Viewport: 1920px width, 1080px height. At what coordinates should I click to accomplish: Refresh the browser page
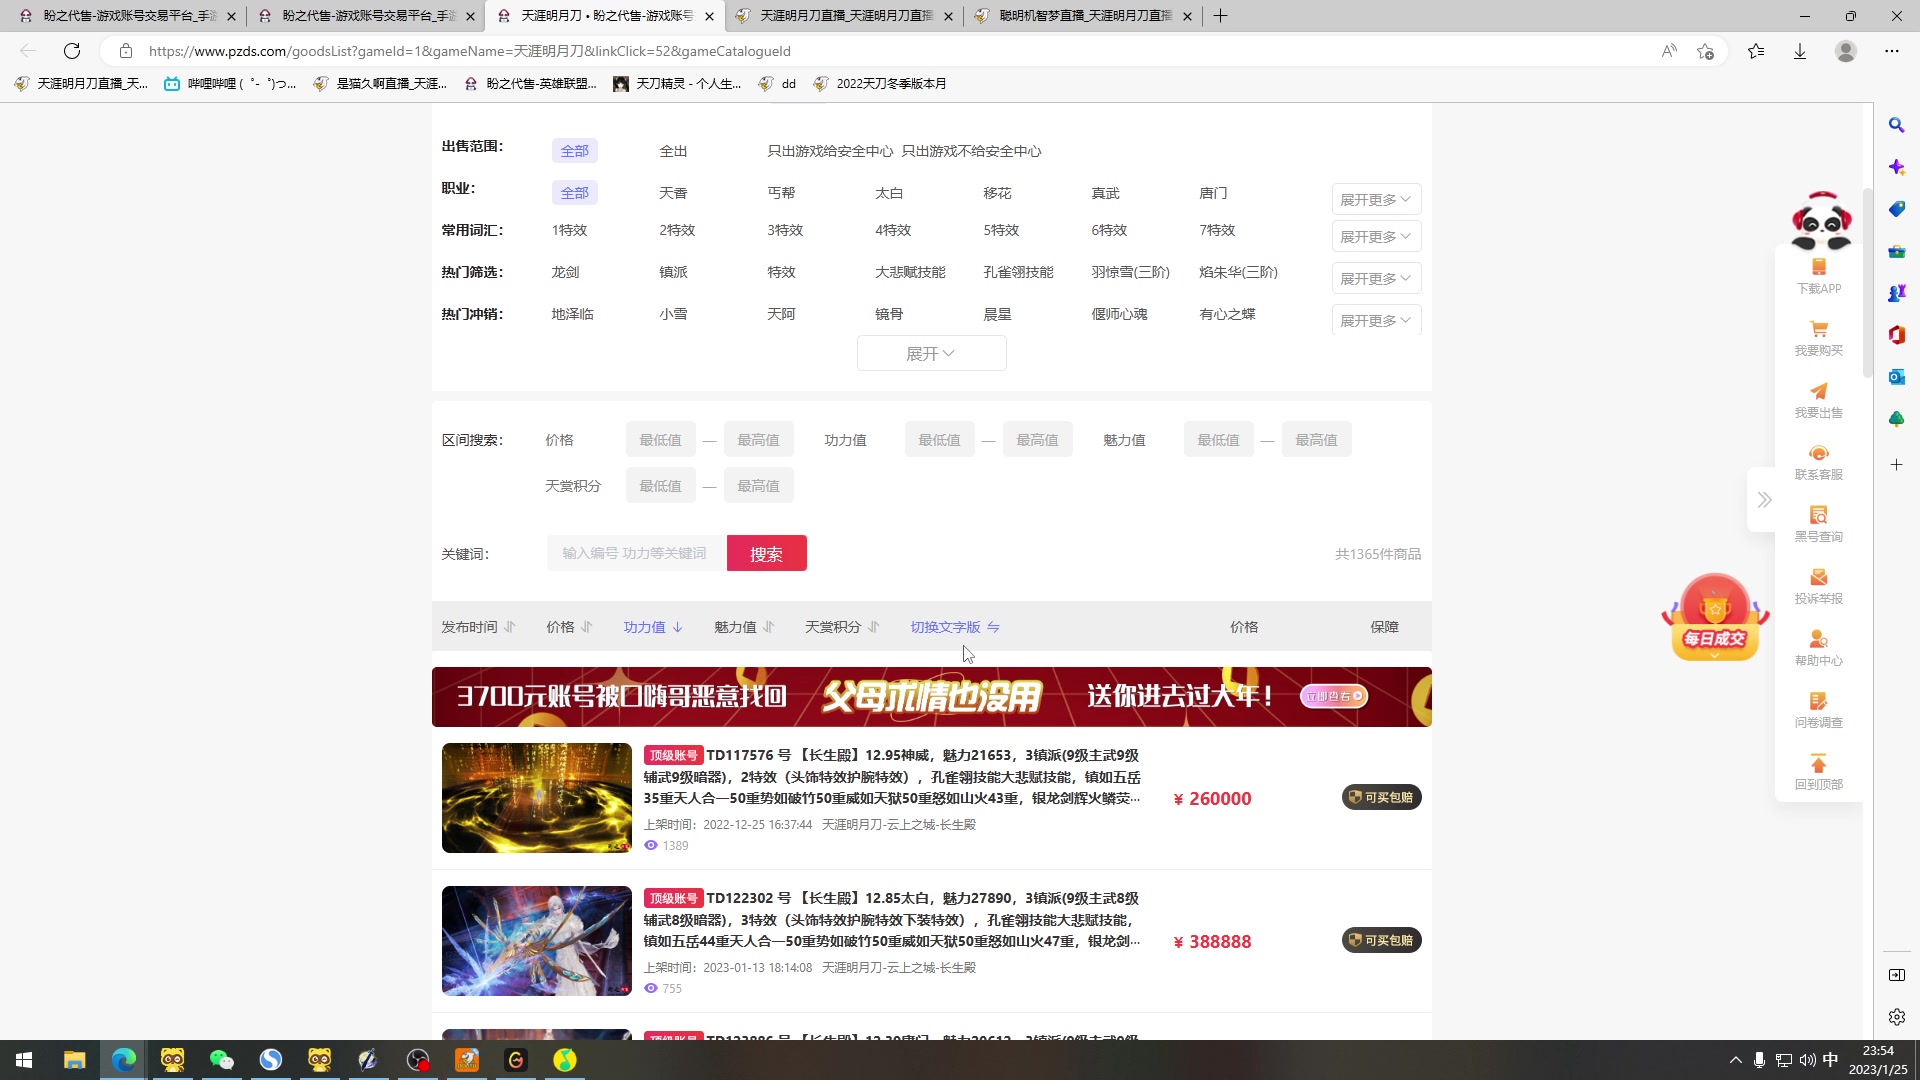(72, 51)
